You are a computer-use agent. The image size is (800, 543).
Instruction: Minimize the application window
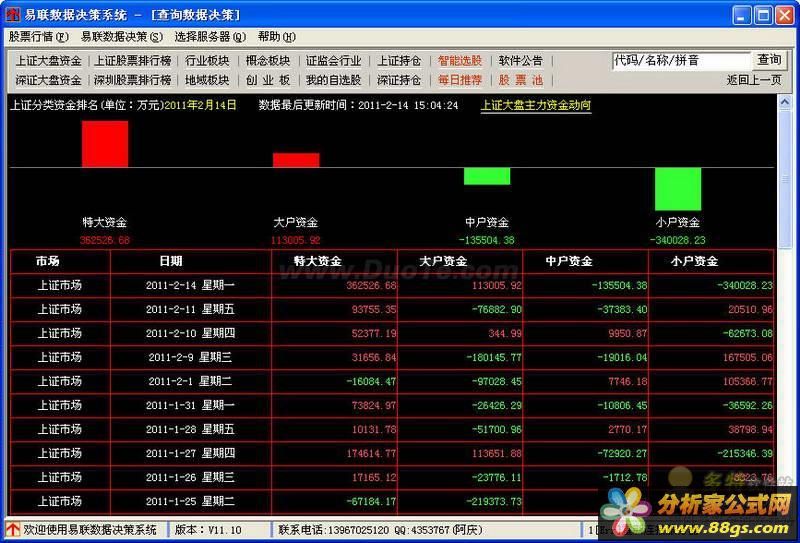(x=742, y=15)
